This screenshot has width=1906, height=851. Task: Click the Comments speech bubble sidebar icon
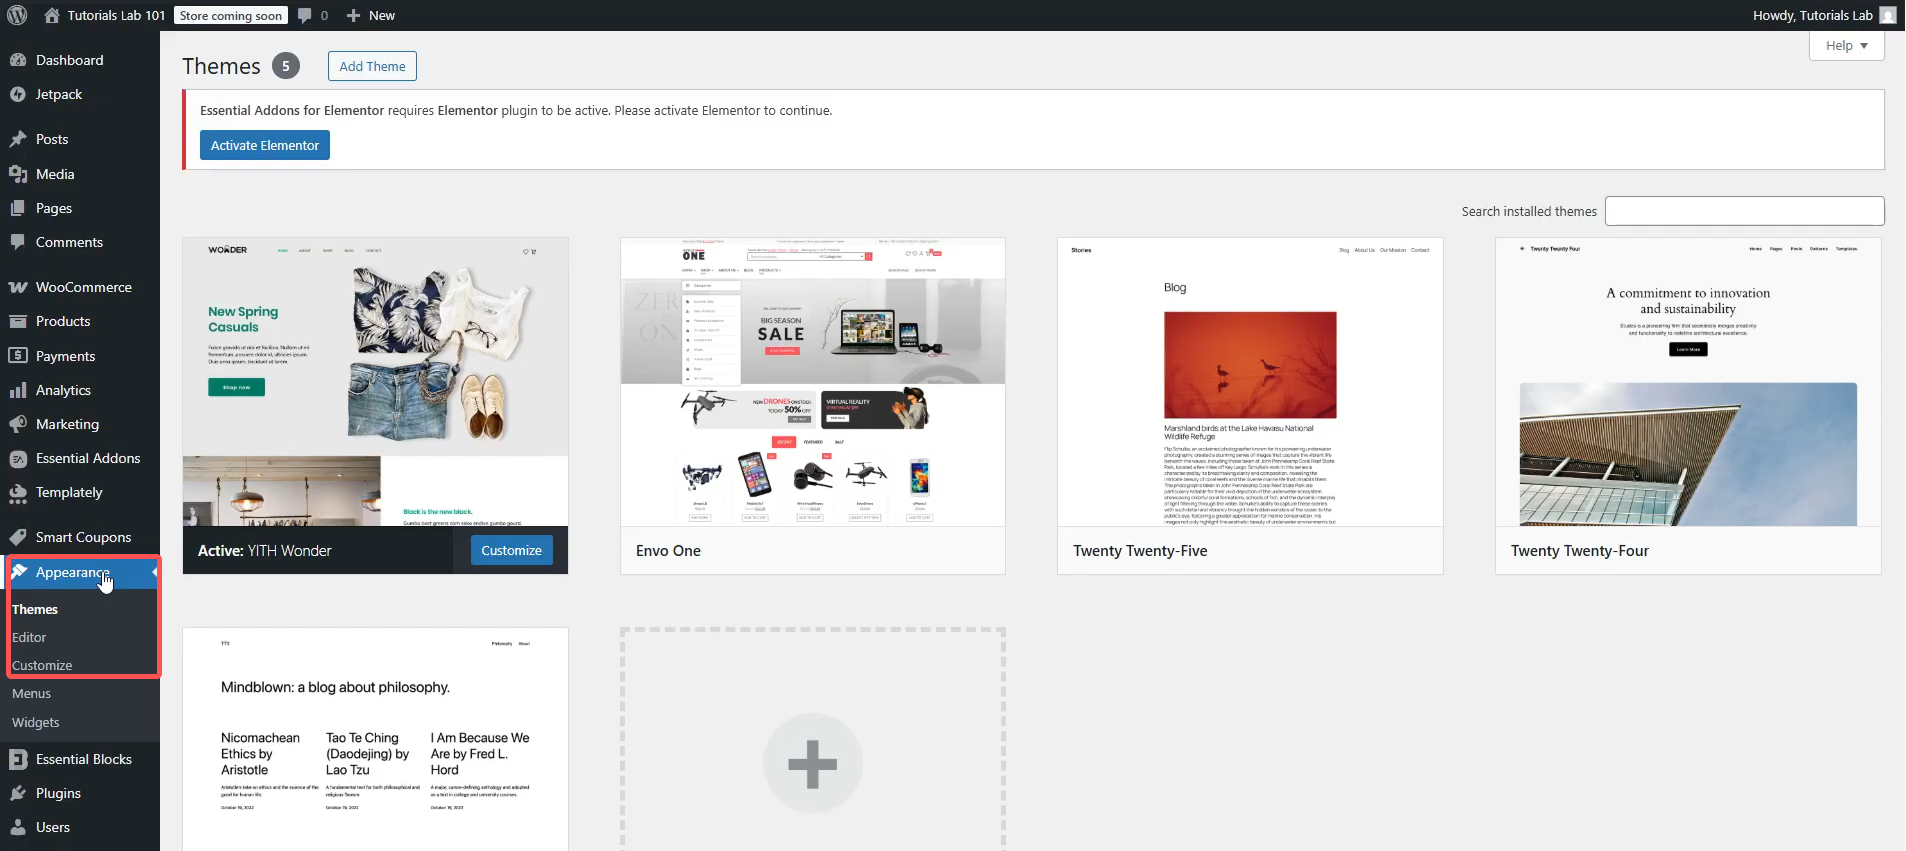tap(18, 242)
